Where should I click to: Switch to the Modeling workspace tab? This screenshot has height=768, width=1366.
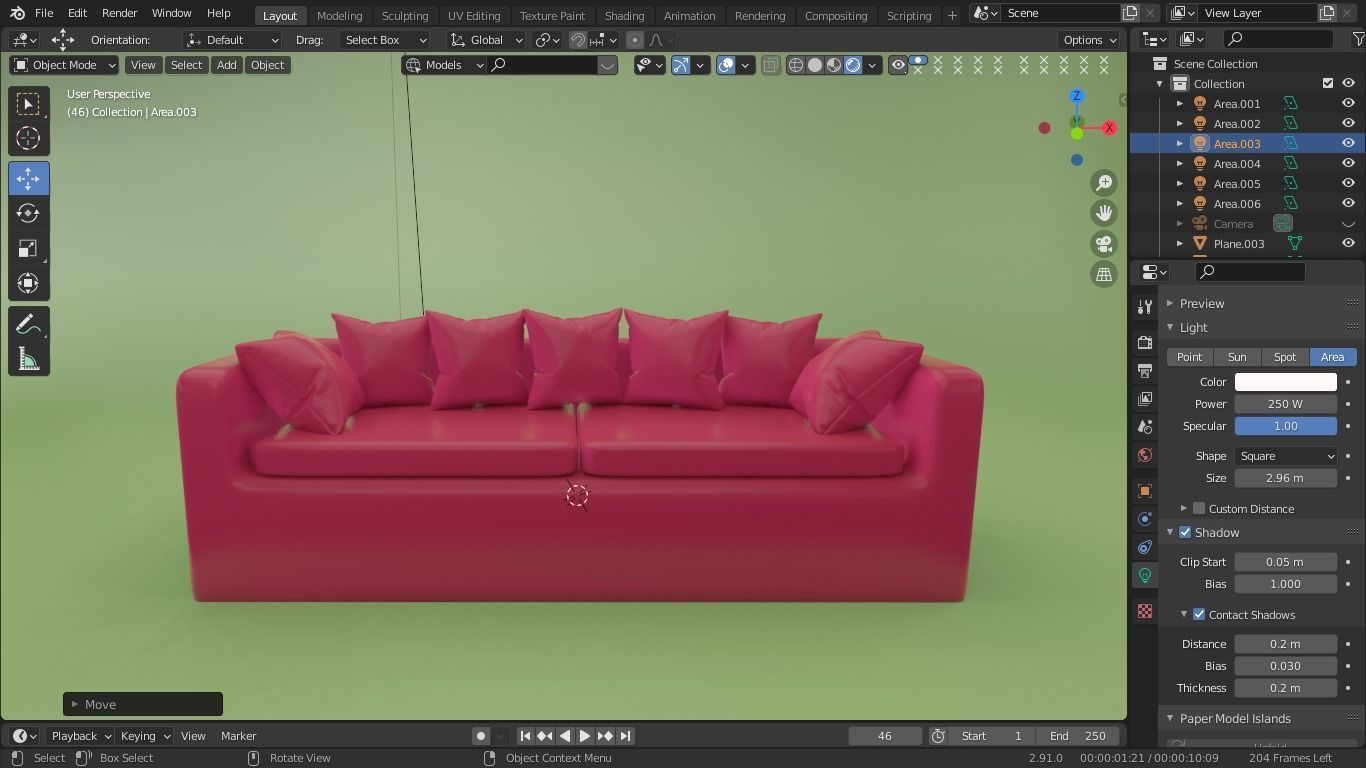coord(339,15)
